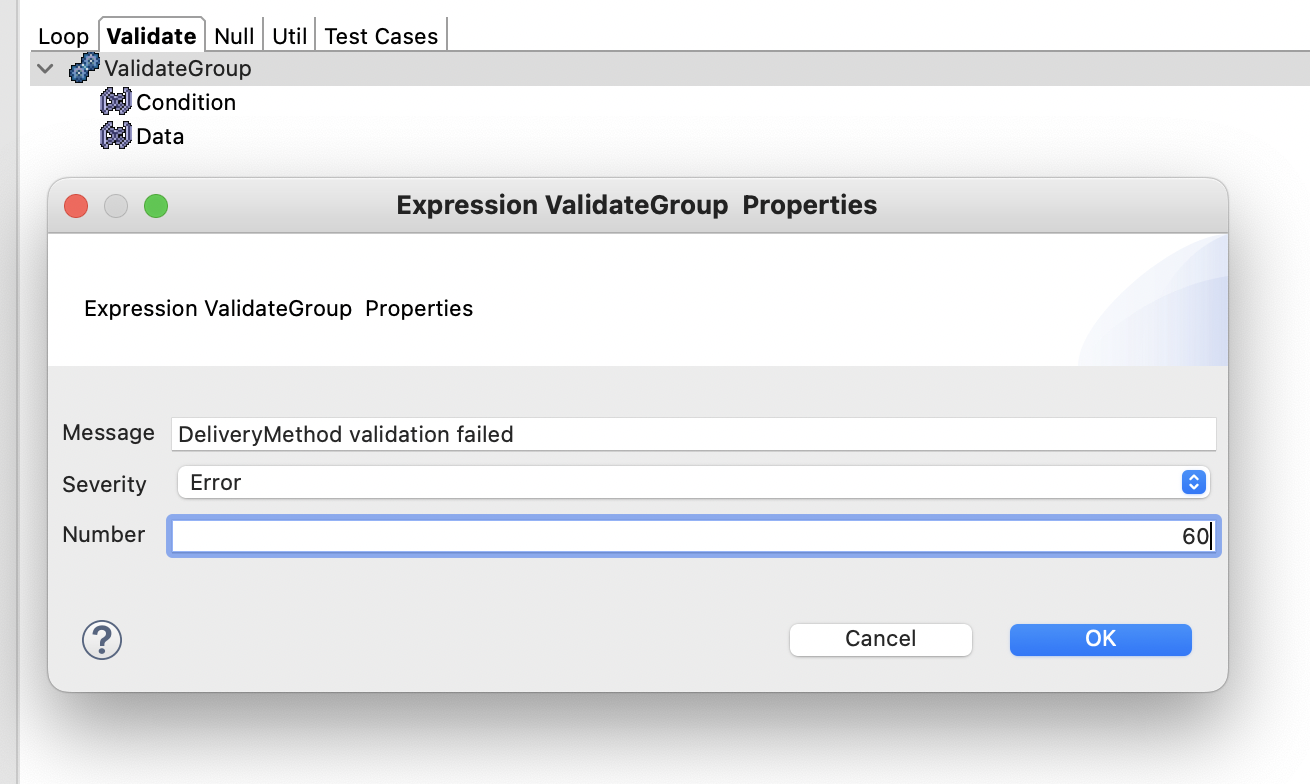
Task: Click the Data expression icon
Action: 116,136
